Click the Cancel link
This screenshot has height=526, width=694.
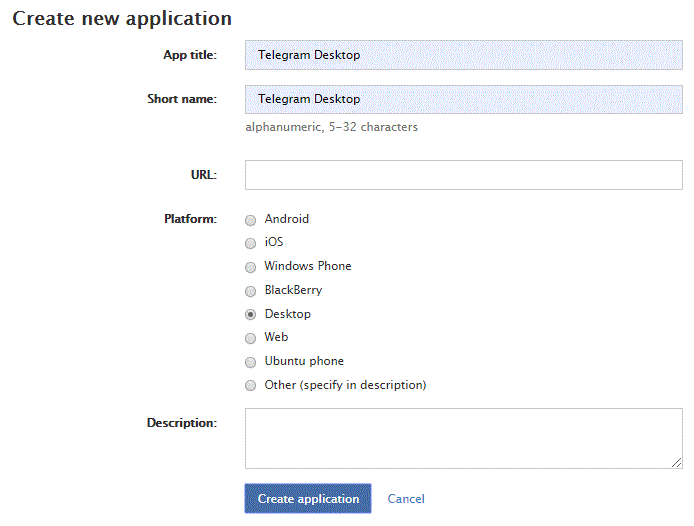point(406,499)
